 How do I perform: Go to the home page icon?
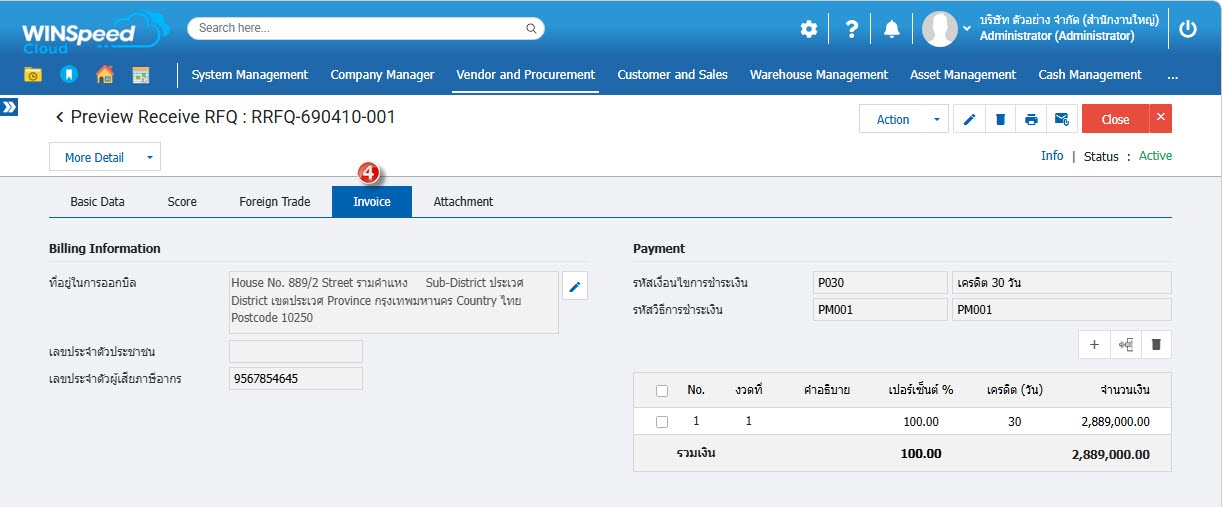(104, 75)
